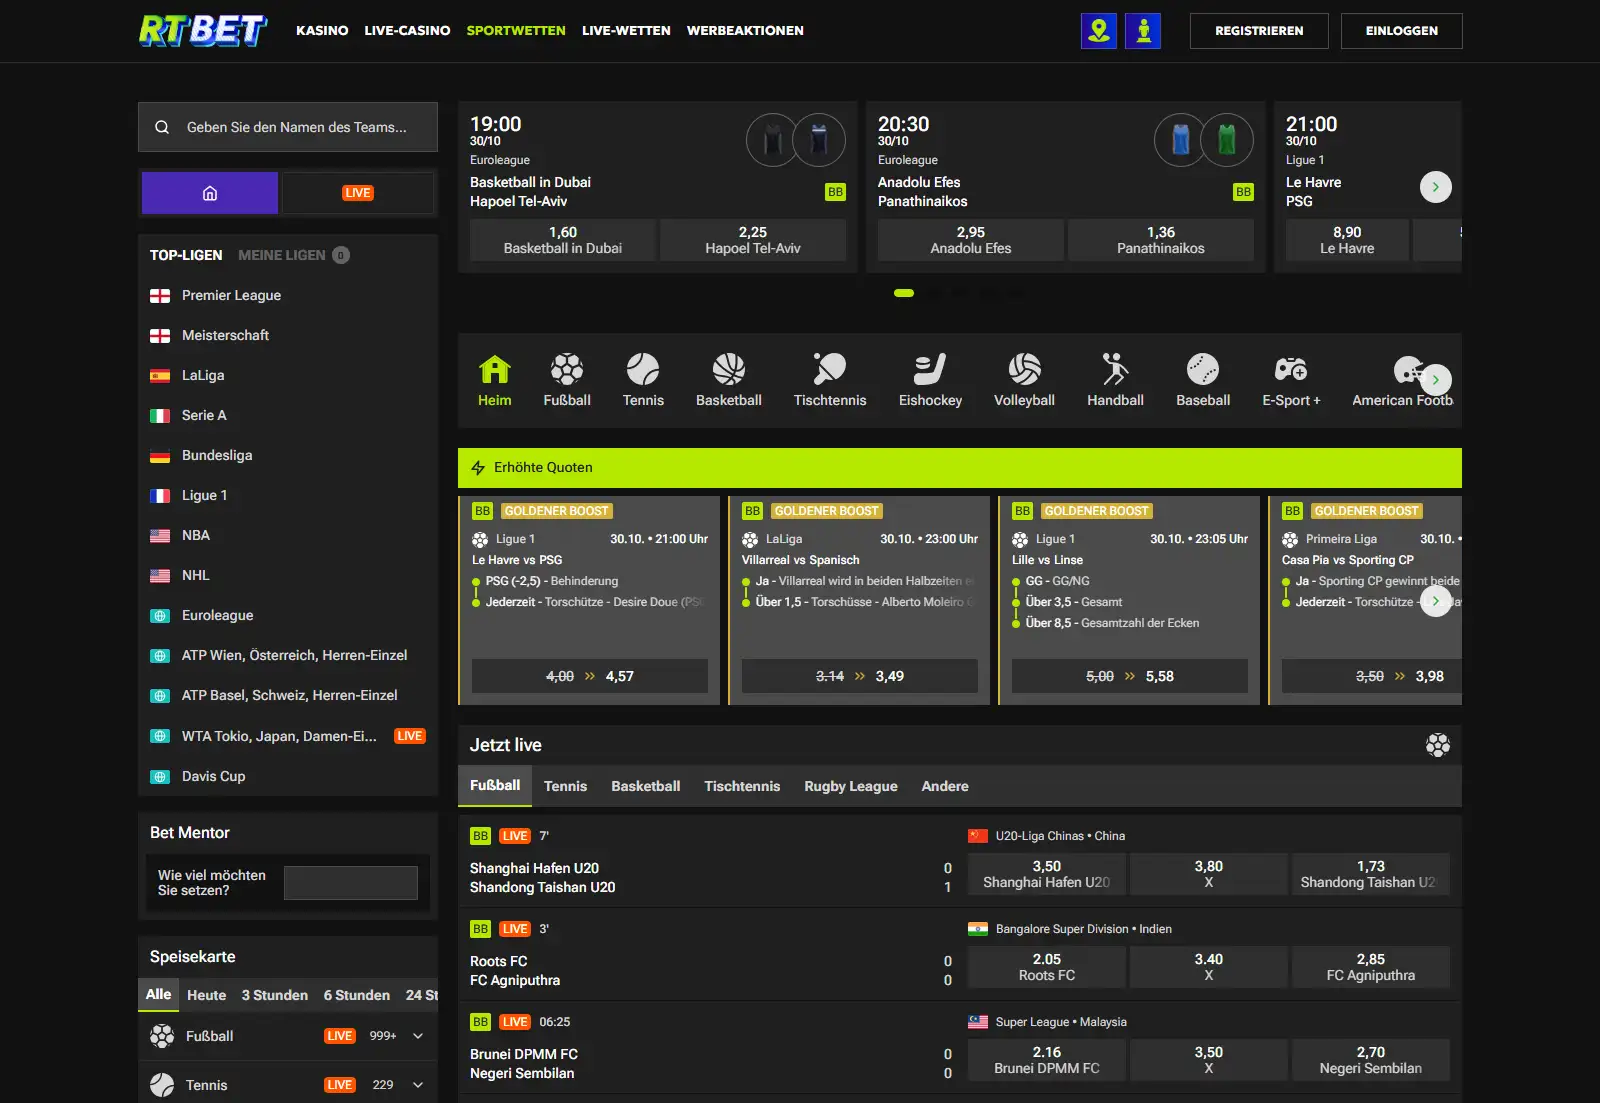Click the RTBet logo
The width and height of the screenshot is (1600, 1103).
click(x=203, y=31)
